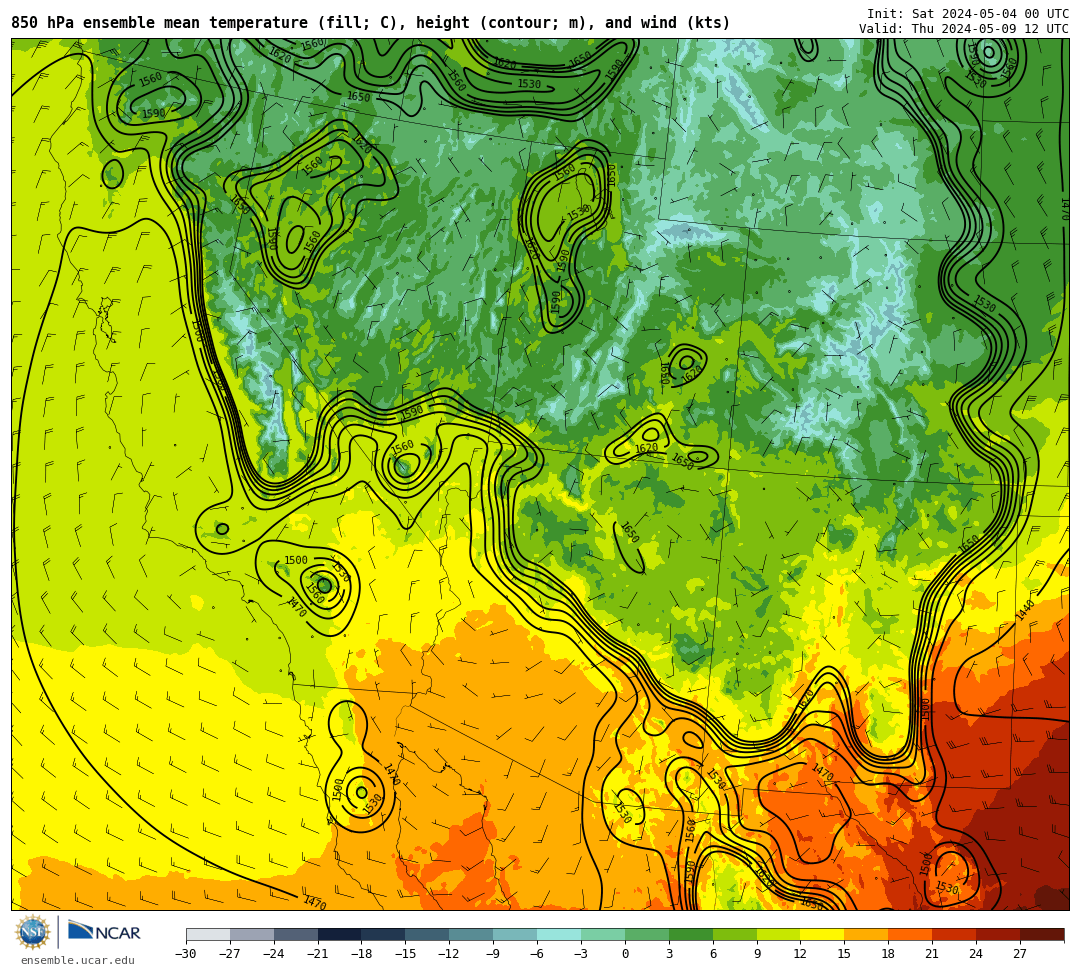Click the -15 tick label on color bar
Screen dimensions: 1080x973
(x=406, y=954)
